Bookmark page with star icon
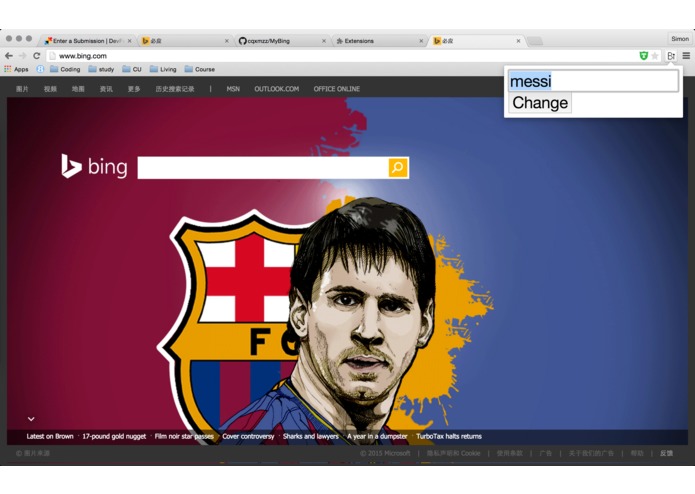 pyautogui.click(x=655, y=56)
